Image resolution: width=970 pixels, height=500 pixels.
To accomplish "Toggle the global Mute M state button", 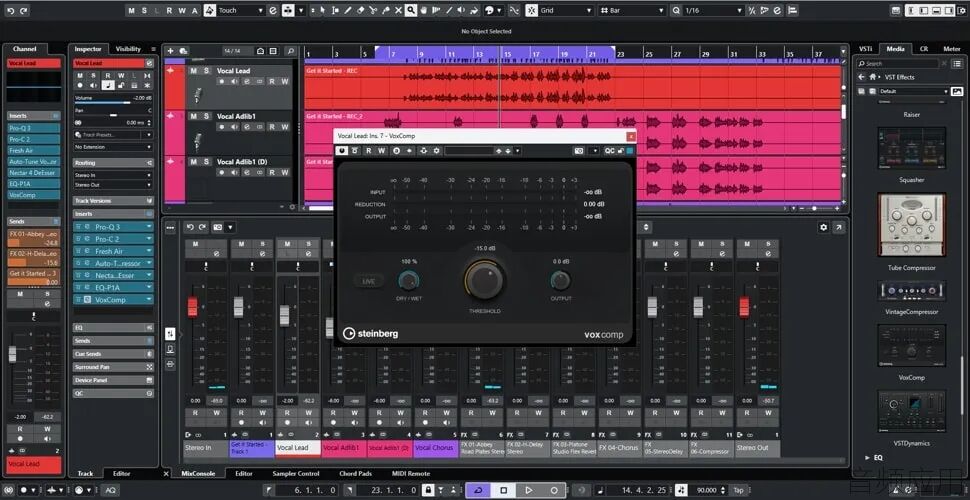I will click(132, 11).
